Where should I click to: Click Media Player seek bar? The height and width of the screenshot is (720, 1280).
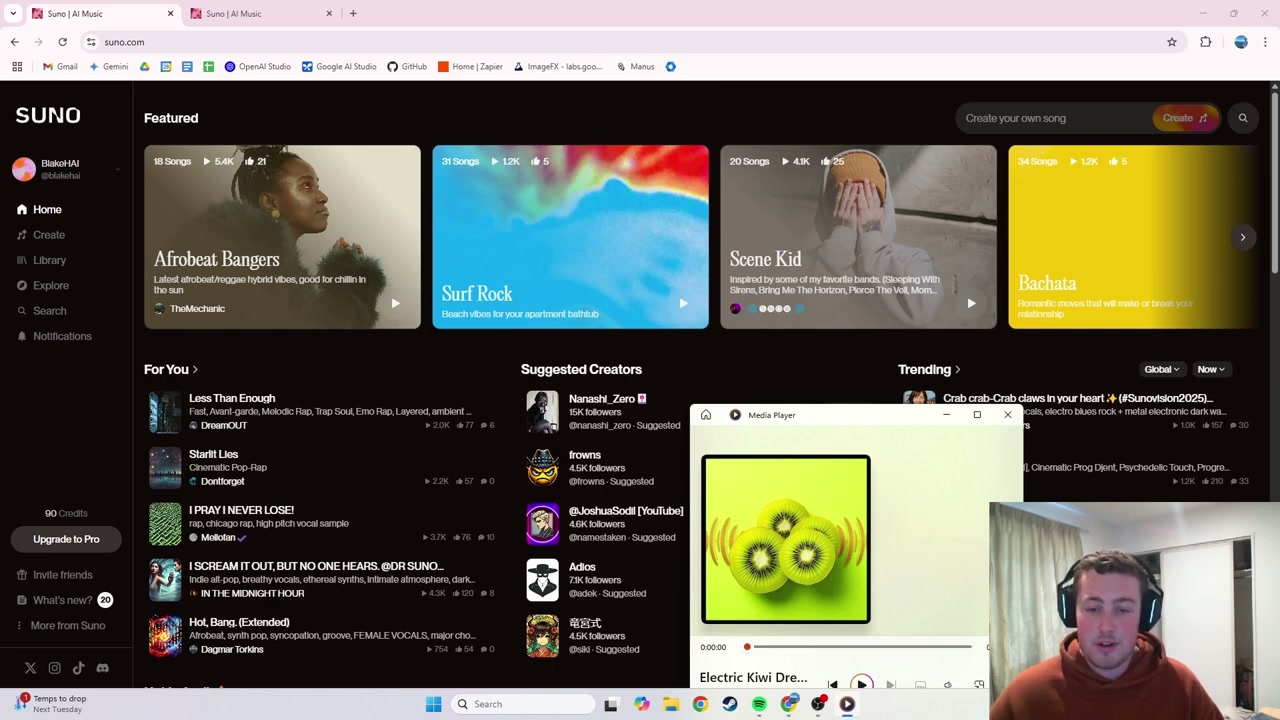click(x=860, y=647)
